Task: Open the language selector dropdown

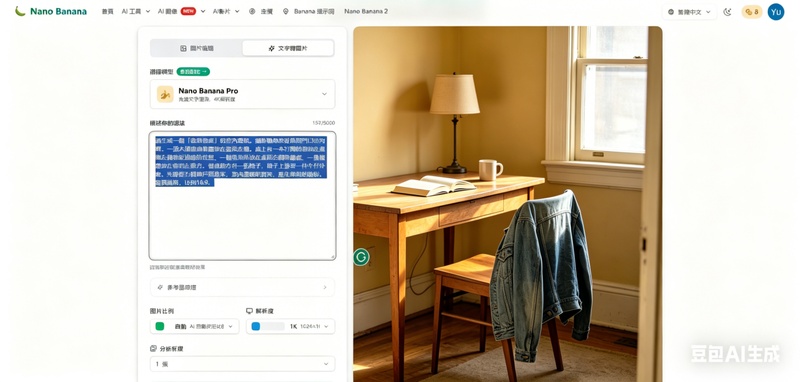Action: tap(689, 12)
